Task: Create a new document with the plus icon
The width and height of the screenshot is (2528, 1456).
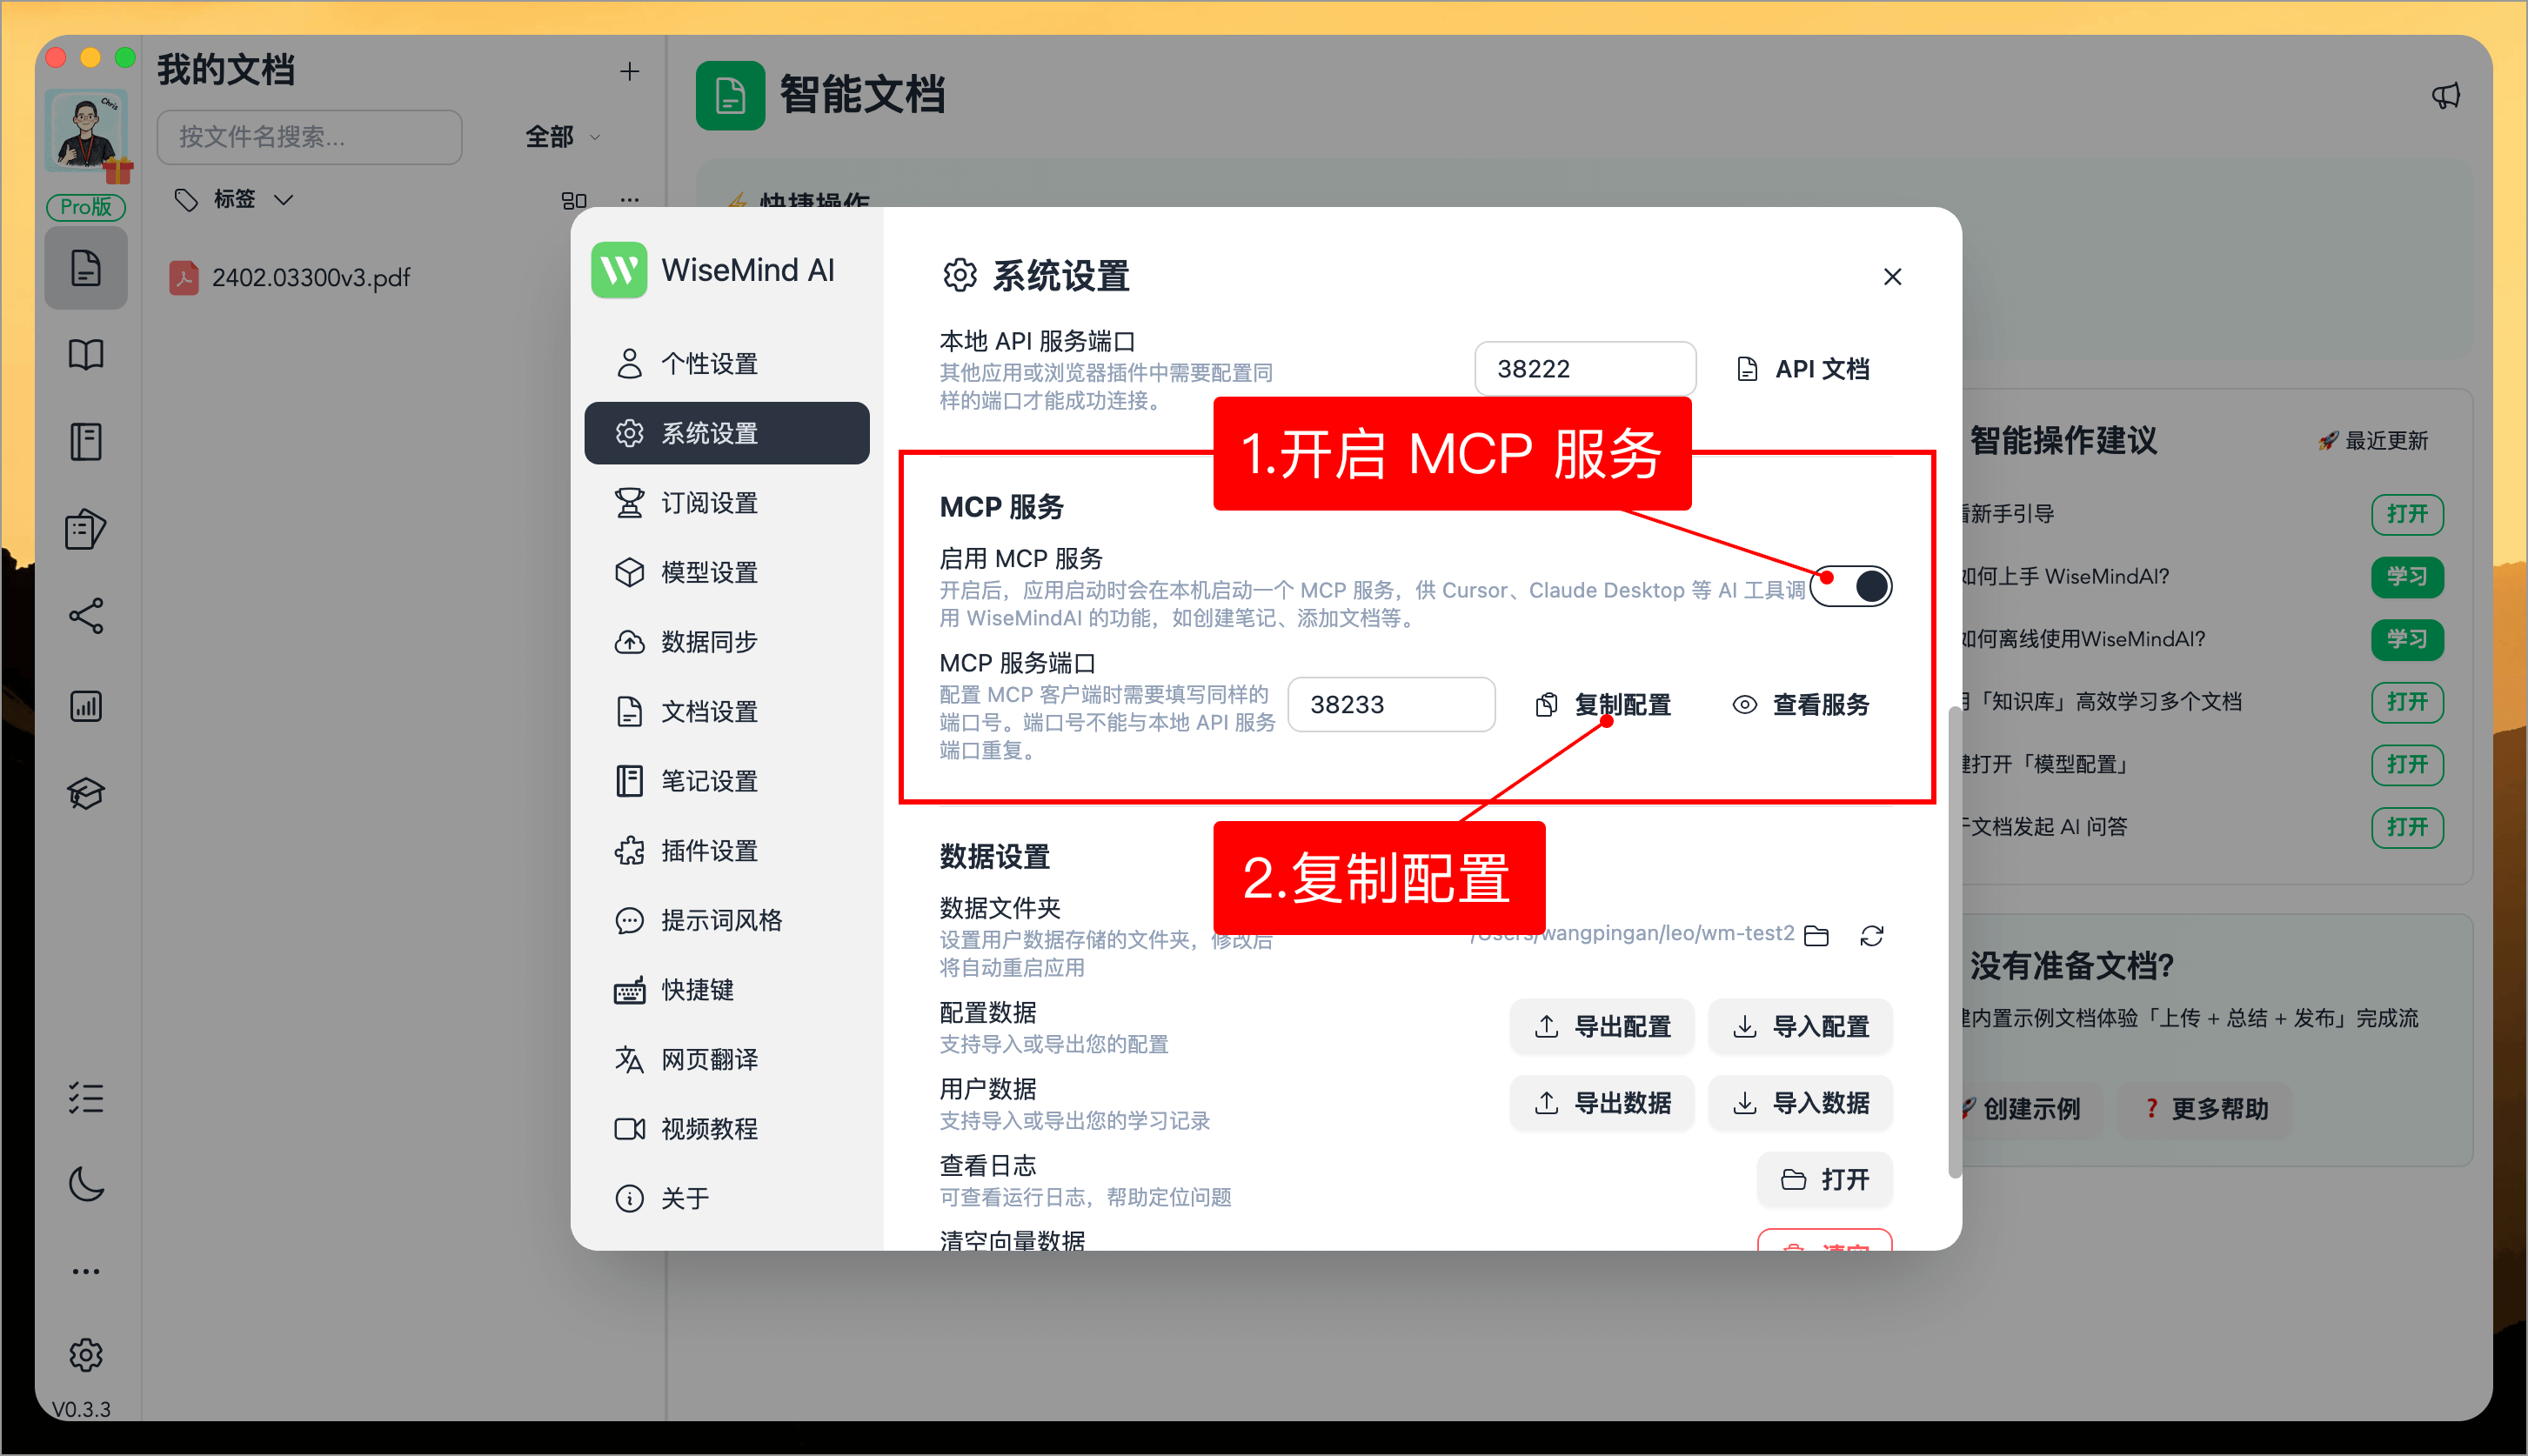Action: 629,71
